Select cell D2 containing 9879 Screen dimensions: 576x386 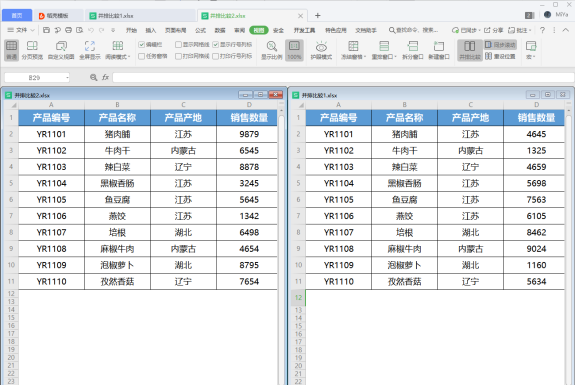click(x=249, y=134)
